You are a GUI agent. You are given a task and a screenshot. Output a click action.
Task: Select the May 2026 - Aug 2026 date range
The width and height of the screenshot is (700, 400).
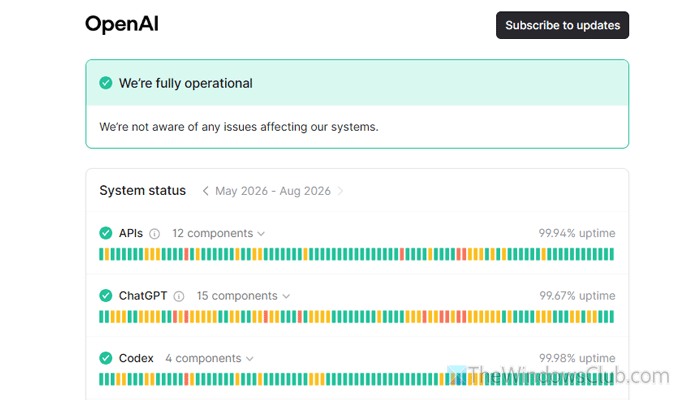tap(273, 191)
